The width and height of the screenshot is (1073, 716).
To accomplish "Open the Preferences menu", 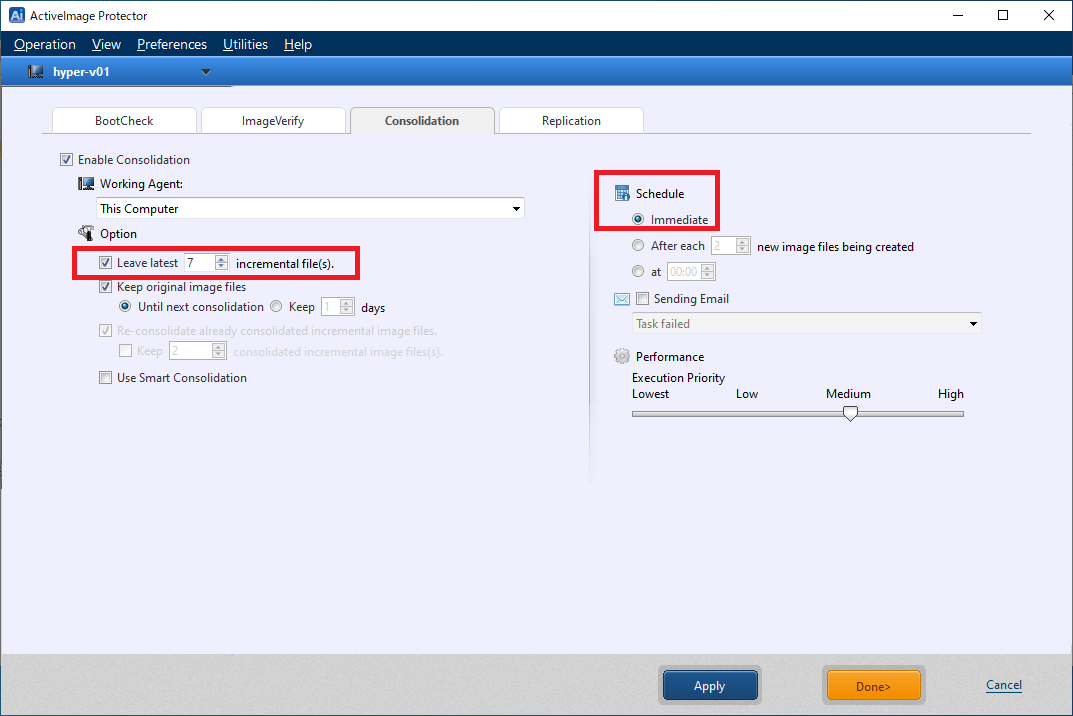I will (x=172, y=44).
